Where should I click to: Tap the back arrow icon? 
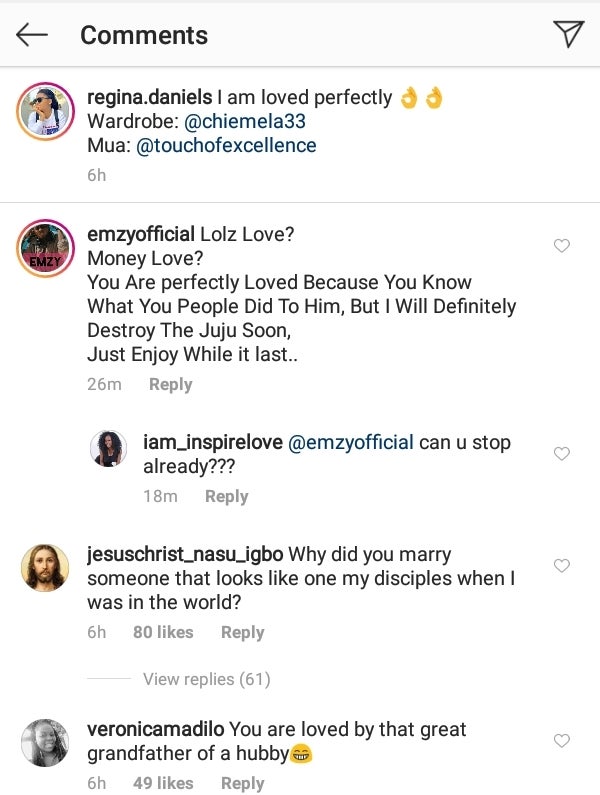pos(32,35)
